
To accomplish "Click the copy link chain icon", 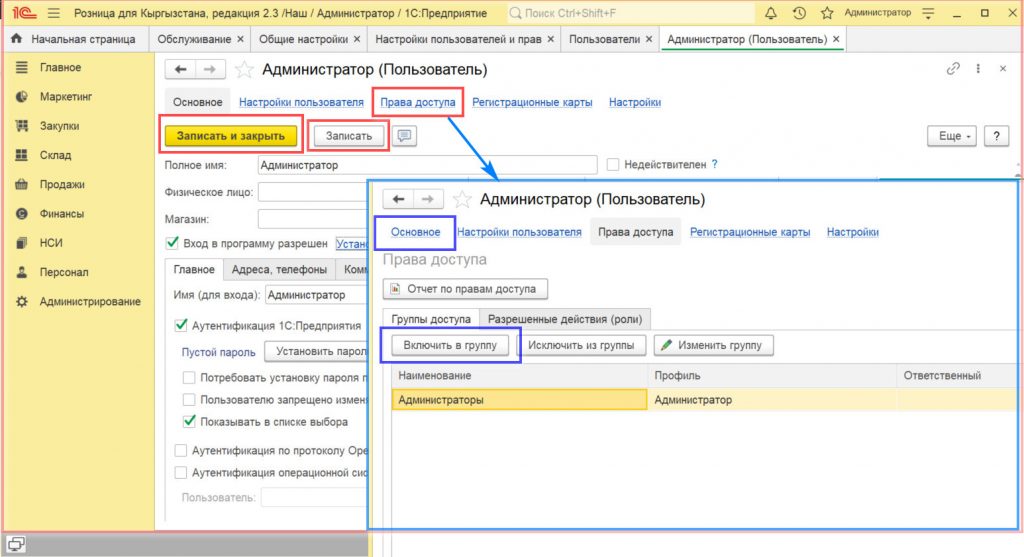I will click(x=951, y=69).
